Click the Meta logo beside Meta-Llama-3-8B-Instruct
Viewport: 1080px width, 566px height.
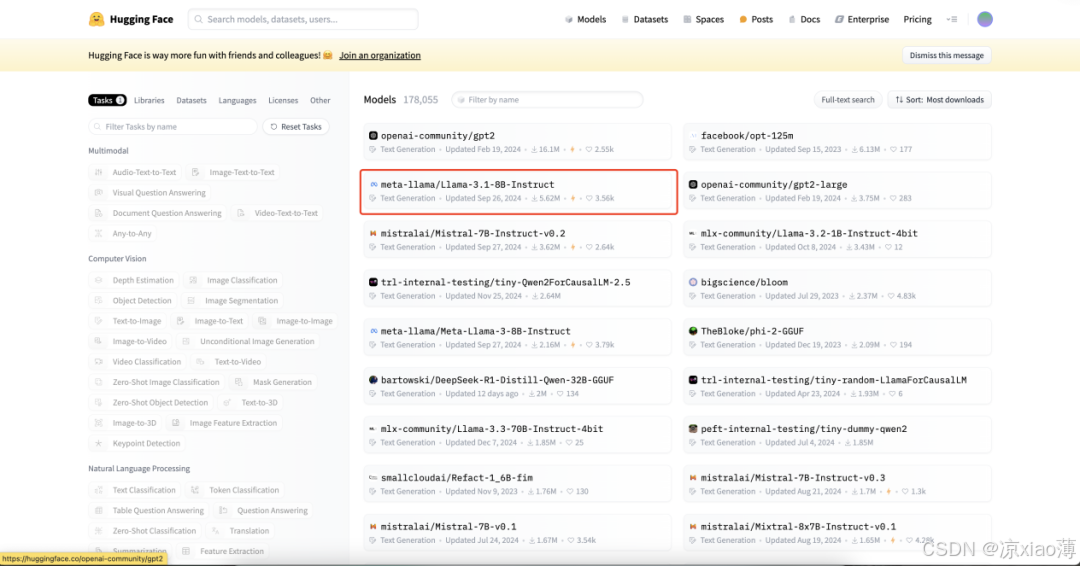coord(373,331)
